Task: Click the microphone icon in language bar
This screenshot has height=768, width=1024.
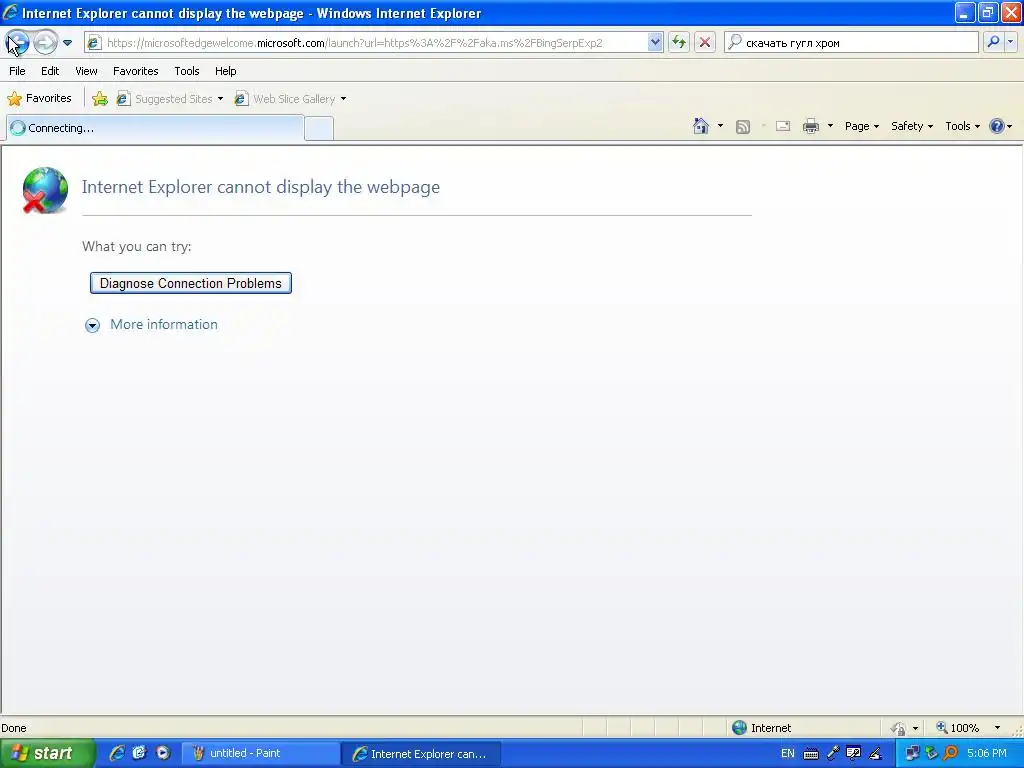Action: 832,754
